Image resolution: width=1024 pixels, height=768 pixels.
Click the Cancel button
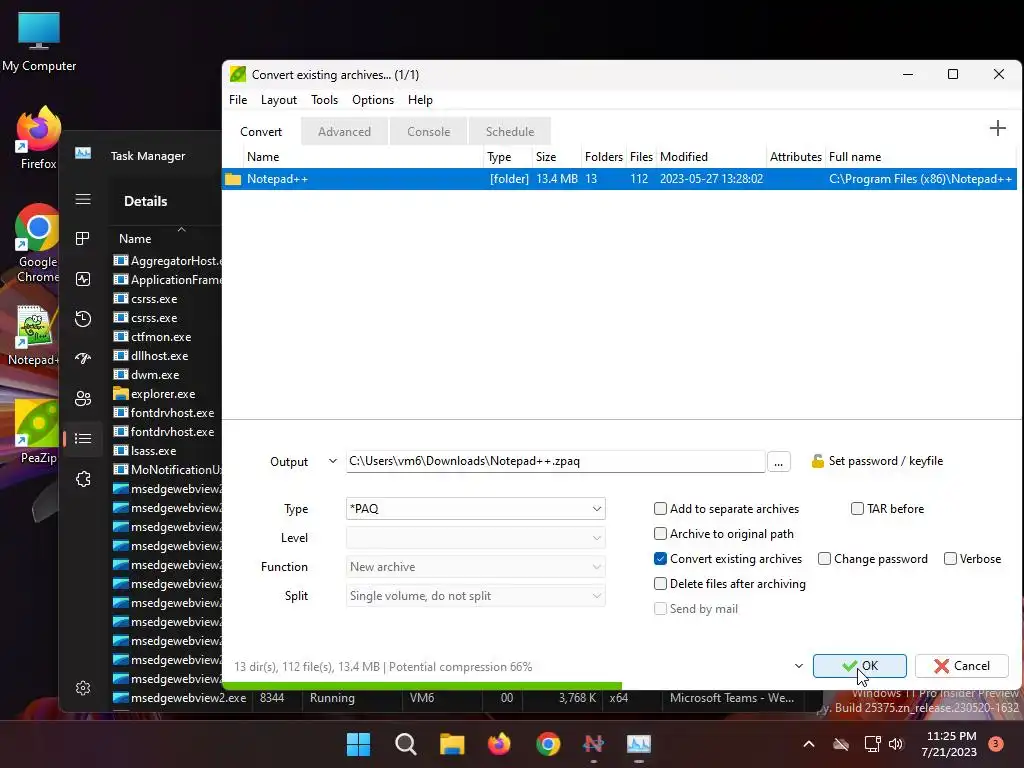click(x=962, y=666)
